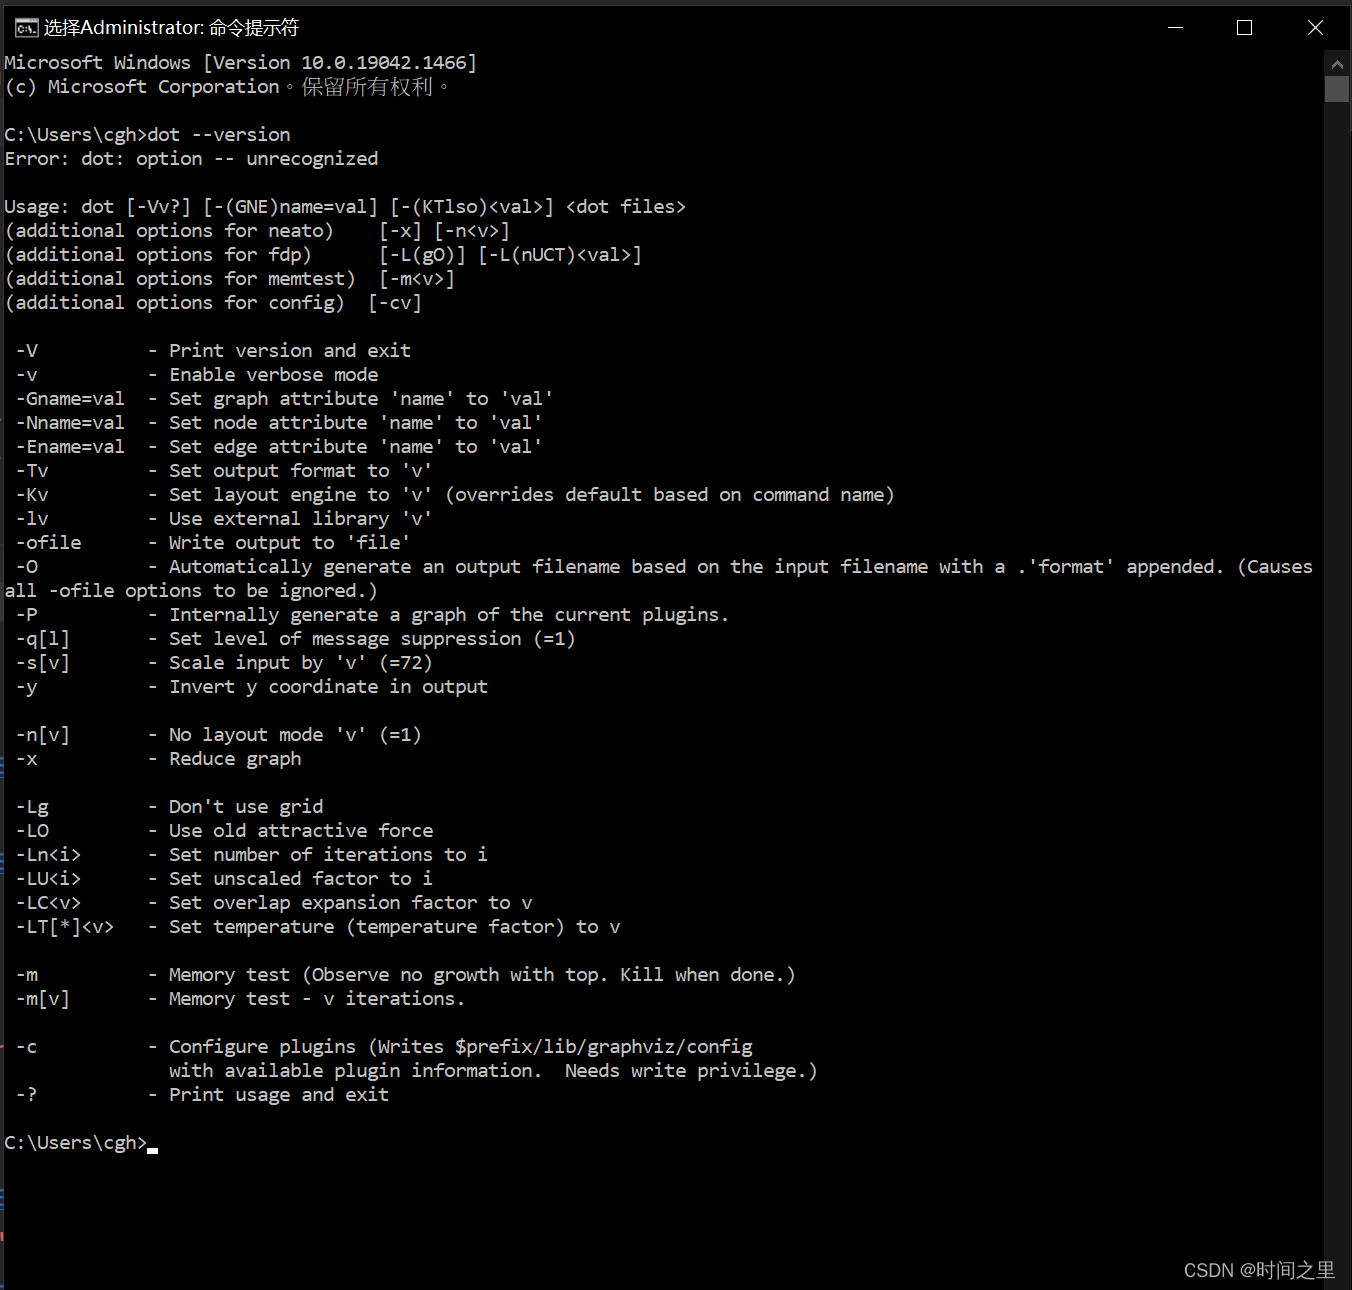Click '-V - Print version and exit' line
Screen dimensions: 1352x1290
coord(213,351)
